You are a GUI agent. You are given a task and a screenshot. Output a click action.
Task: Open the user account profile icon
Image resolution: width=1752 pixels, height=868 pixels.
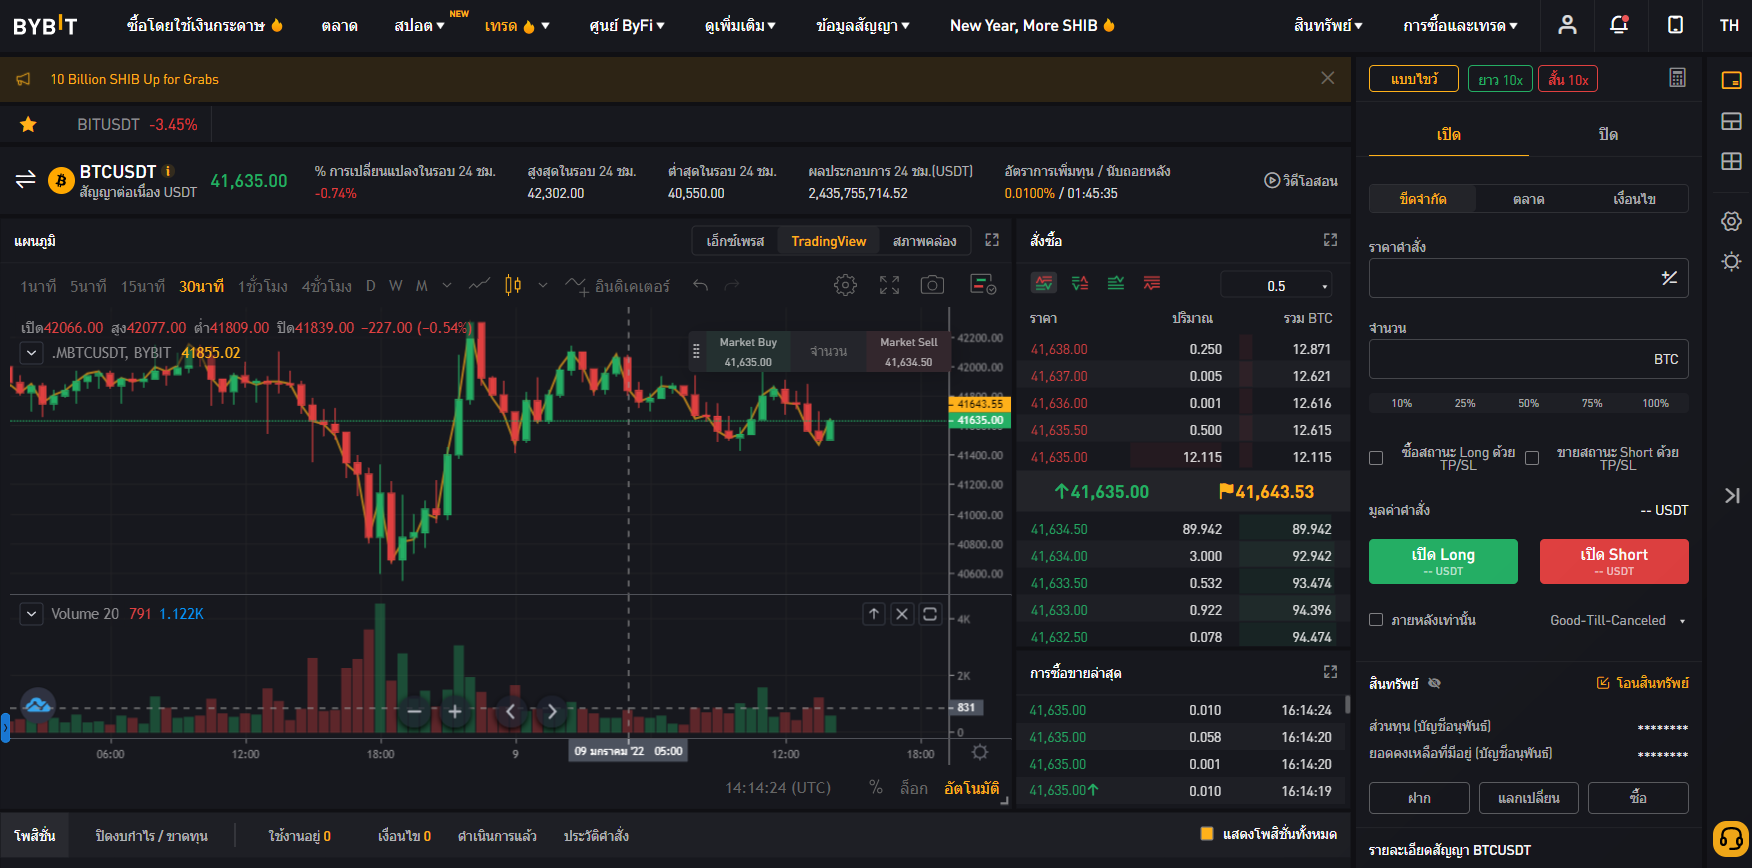tap(1567, 25)
